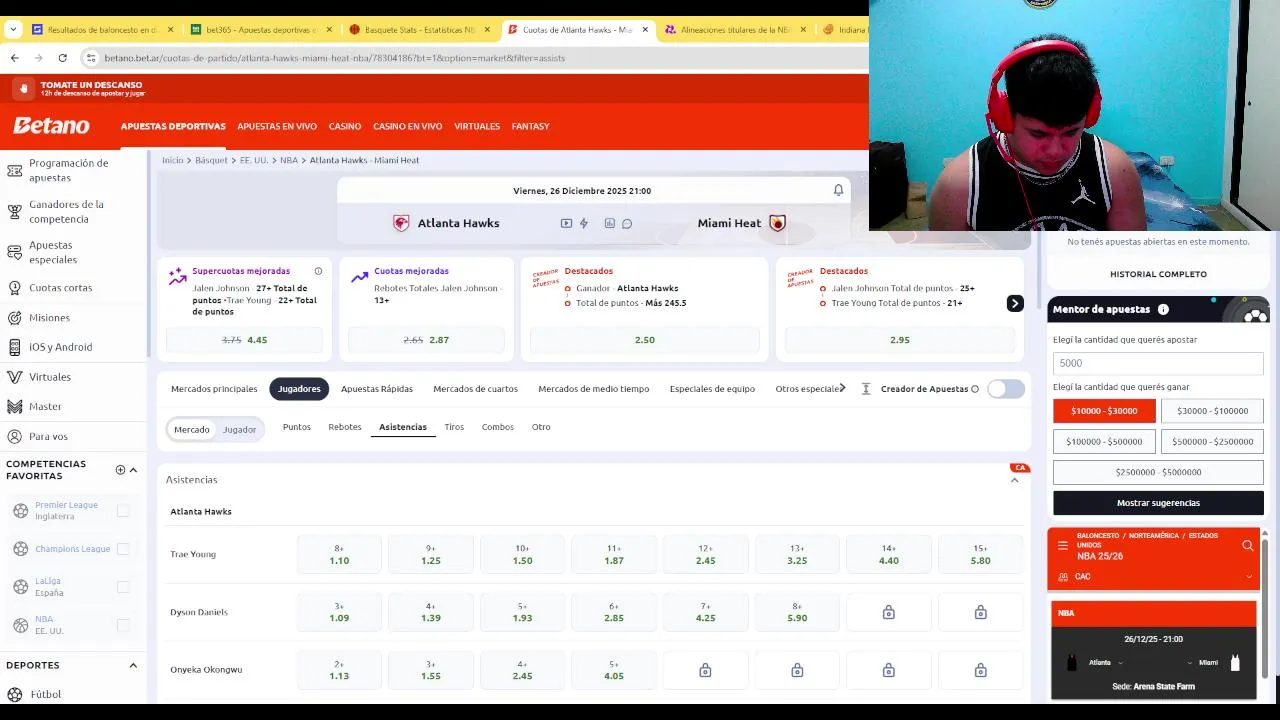Check the NBA EE. UU. favorite checkbox
This screenshot has height=720, width=1280.
pyautogui.click(x=123, y=625)
